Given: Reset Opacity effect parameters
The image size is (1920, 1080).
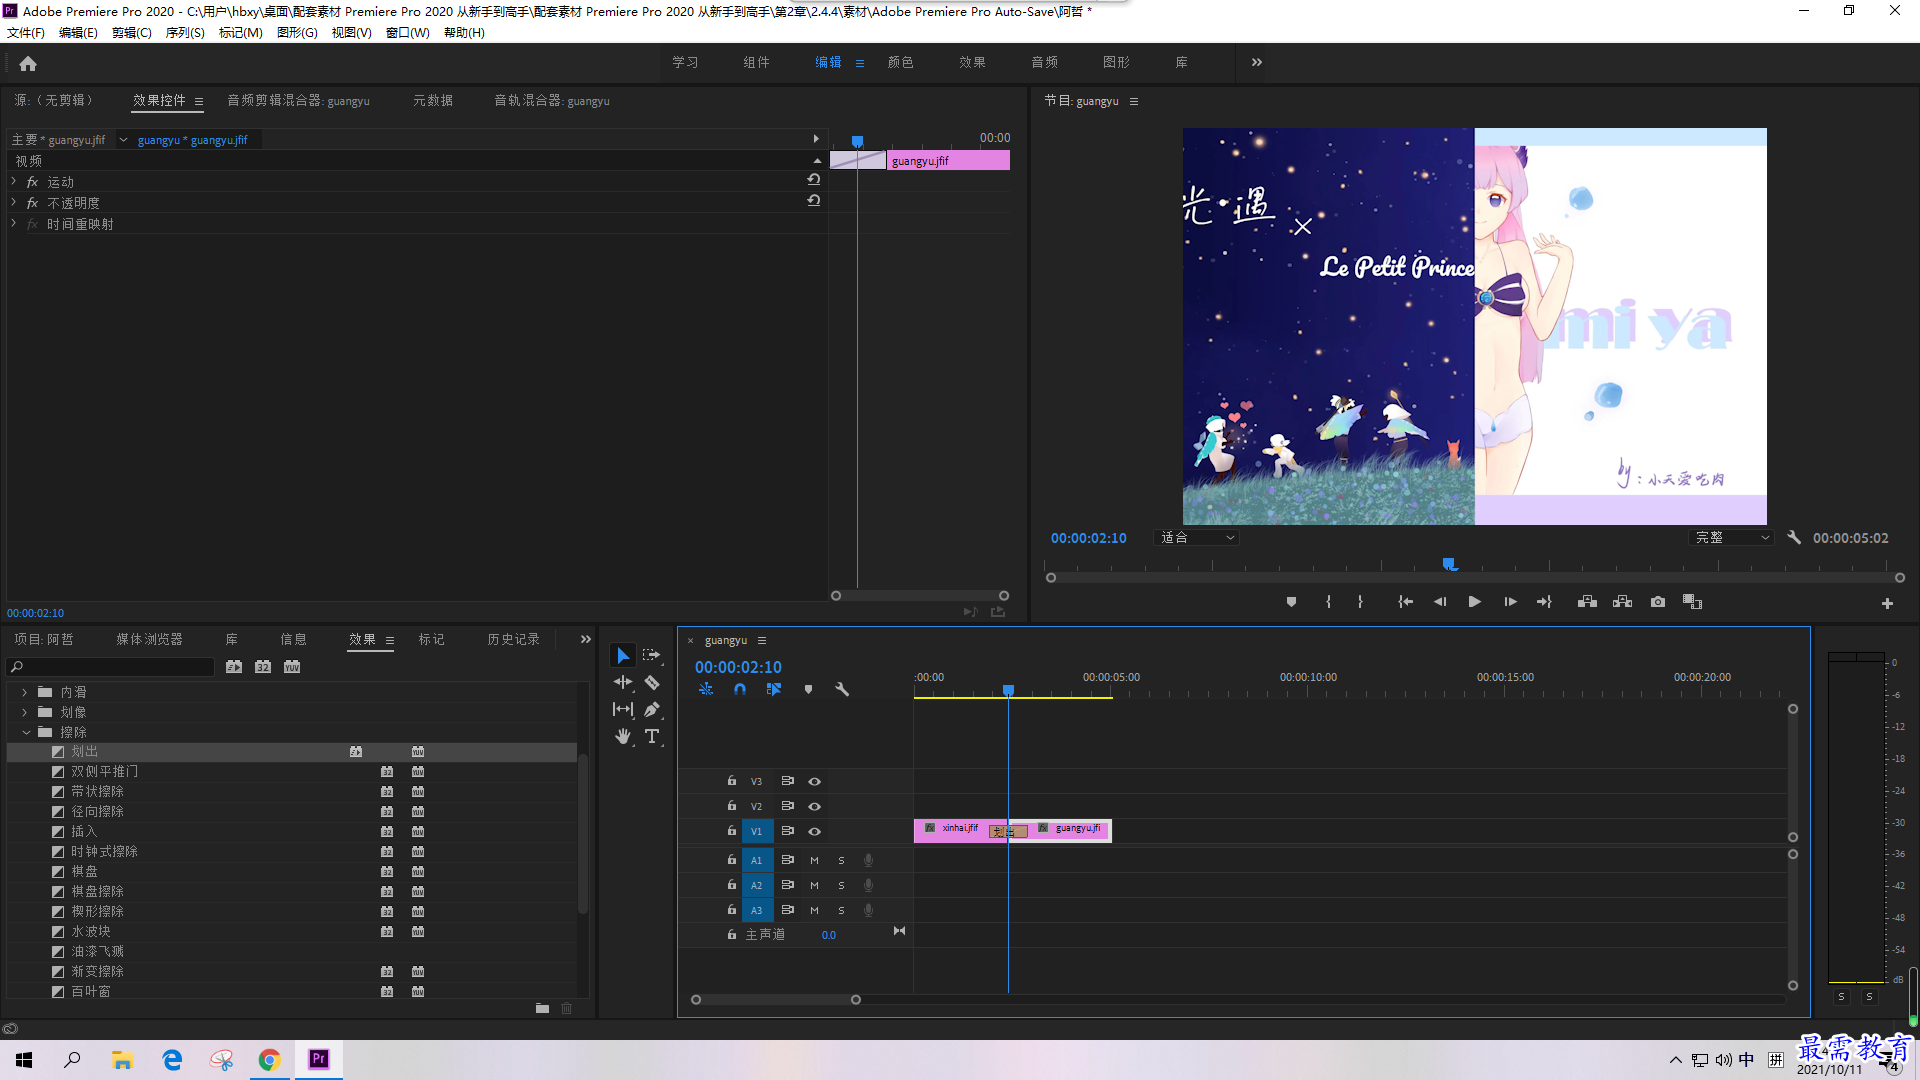Looking at the screenshot, I should tap(814, 201).
